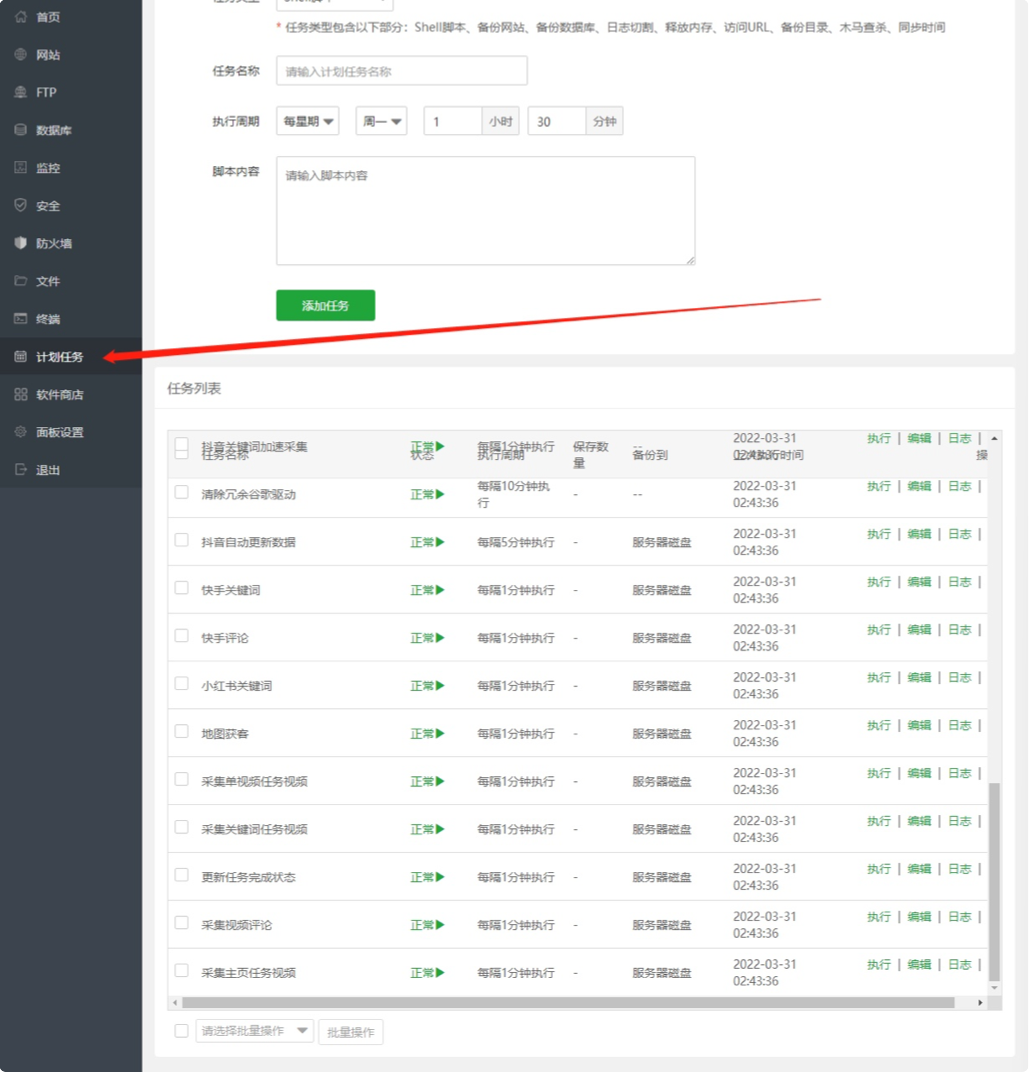Click 编辑 for 采集视频评论
This screenshot has width=1030, height=1074.
pyautogui.click(x=919, y=916)
